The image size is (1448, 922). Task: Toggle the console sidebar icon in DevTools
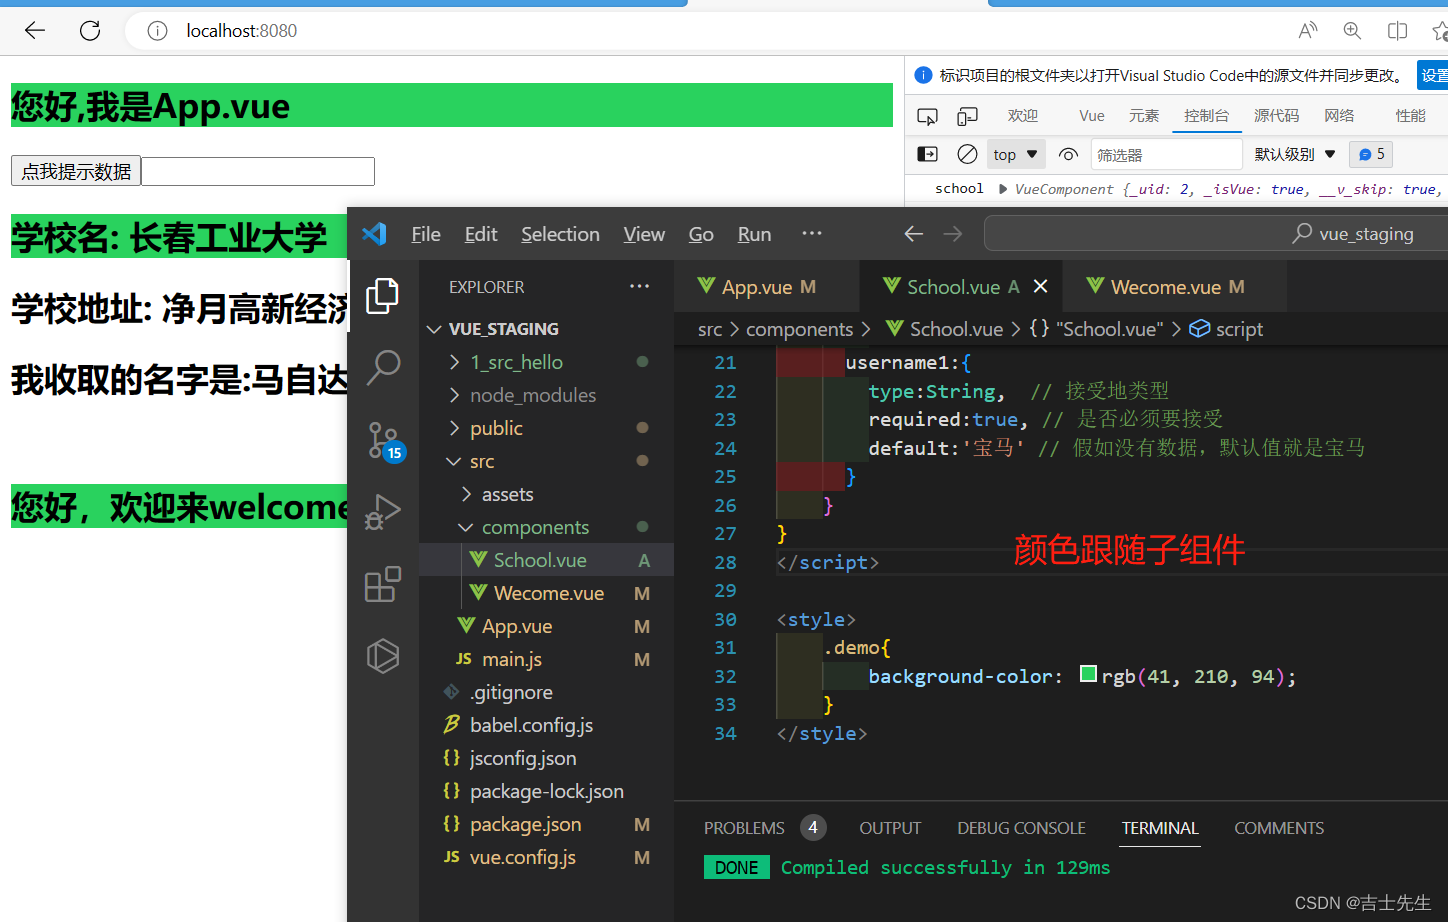click(927, 154)
